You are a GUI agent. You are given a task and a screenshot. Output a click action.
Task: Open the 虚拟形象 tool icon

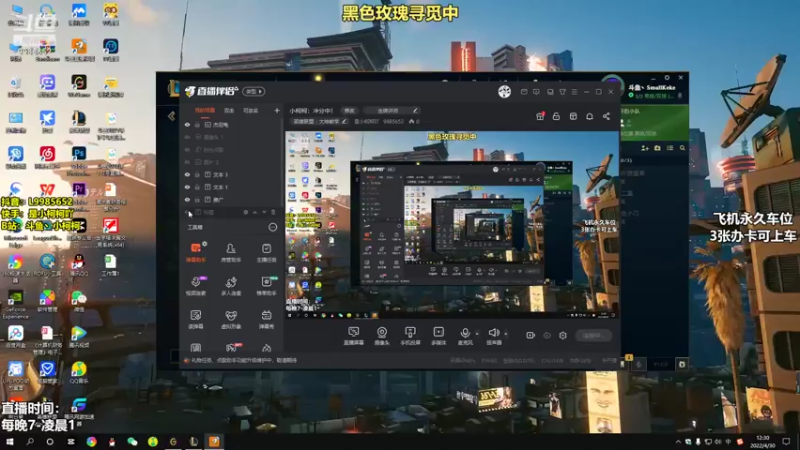pos(231,319)
